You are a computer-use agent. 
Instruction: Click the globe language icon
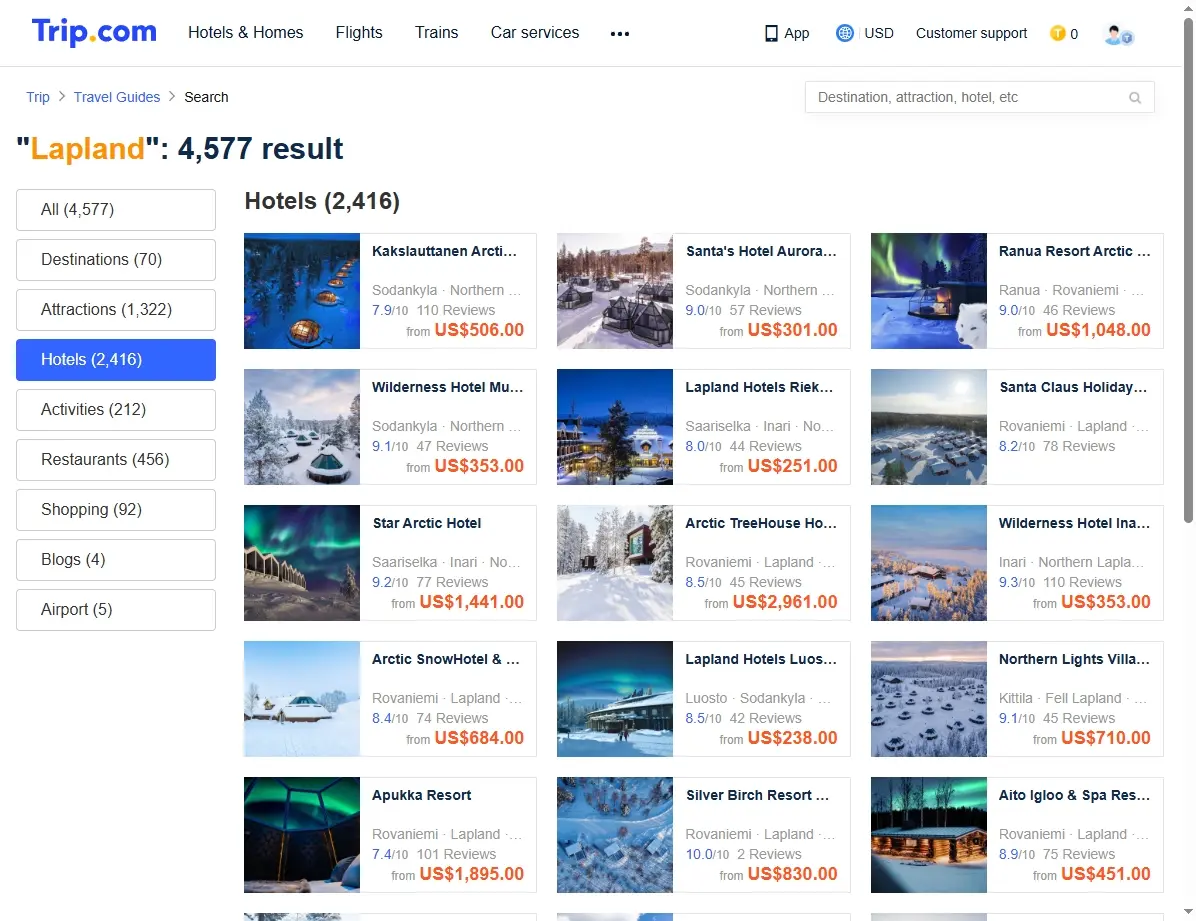tap(844, 33)
